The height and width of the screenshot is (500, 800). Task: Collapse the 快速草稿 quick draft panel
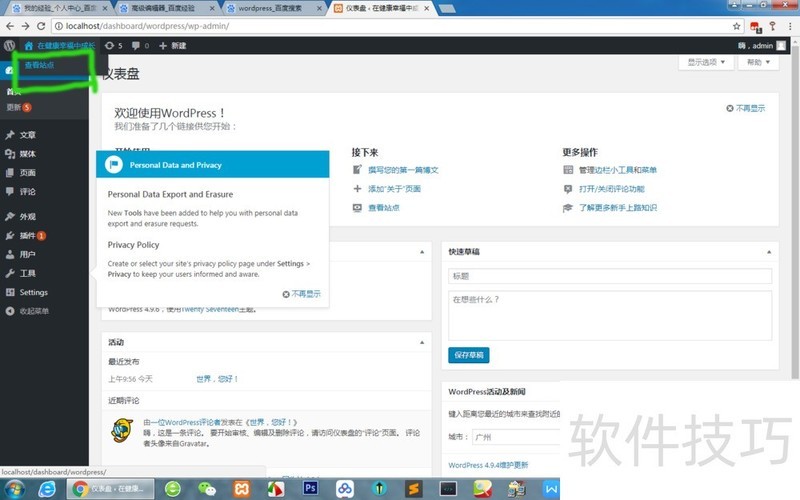(x=769, y=252)
